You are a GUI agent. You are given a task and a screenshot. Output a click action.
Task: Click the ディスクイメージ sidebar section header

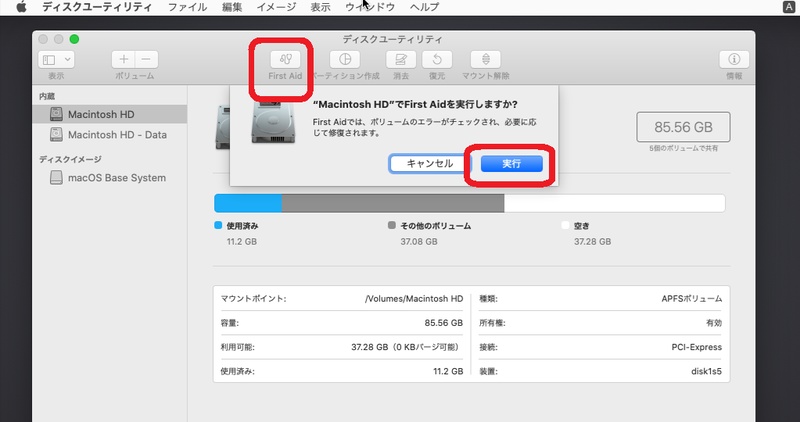[70, 159]
